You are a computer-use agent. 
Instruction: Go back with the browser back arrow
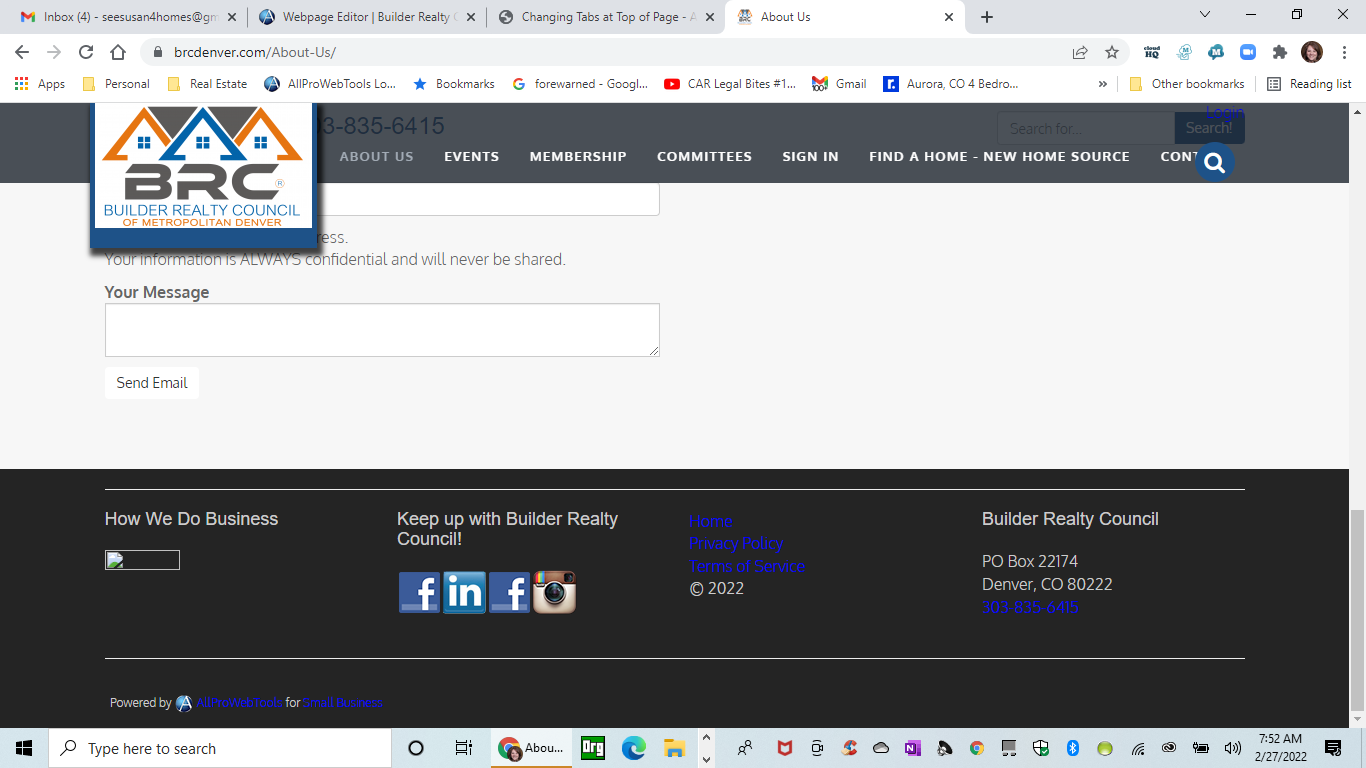click(x=22, y=52)
